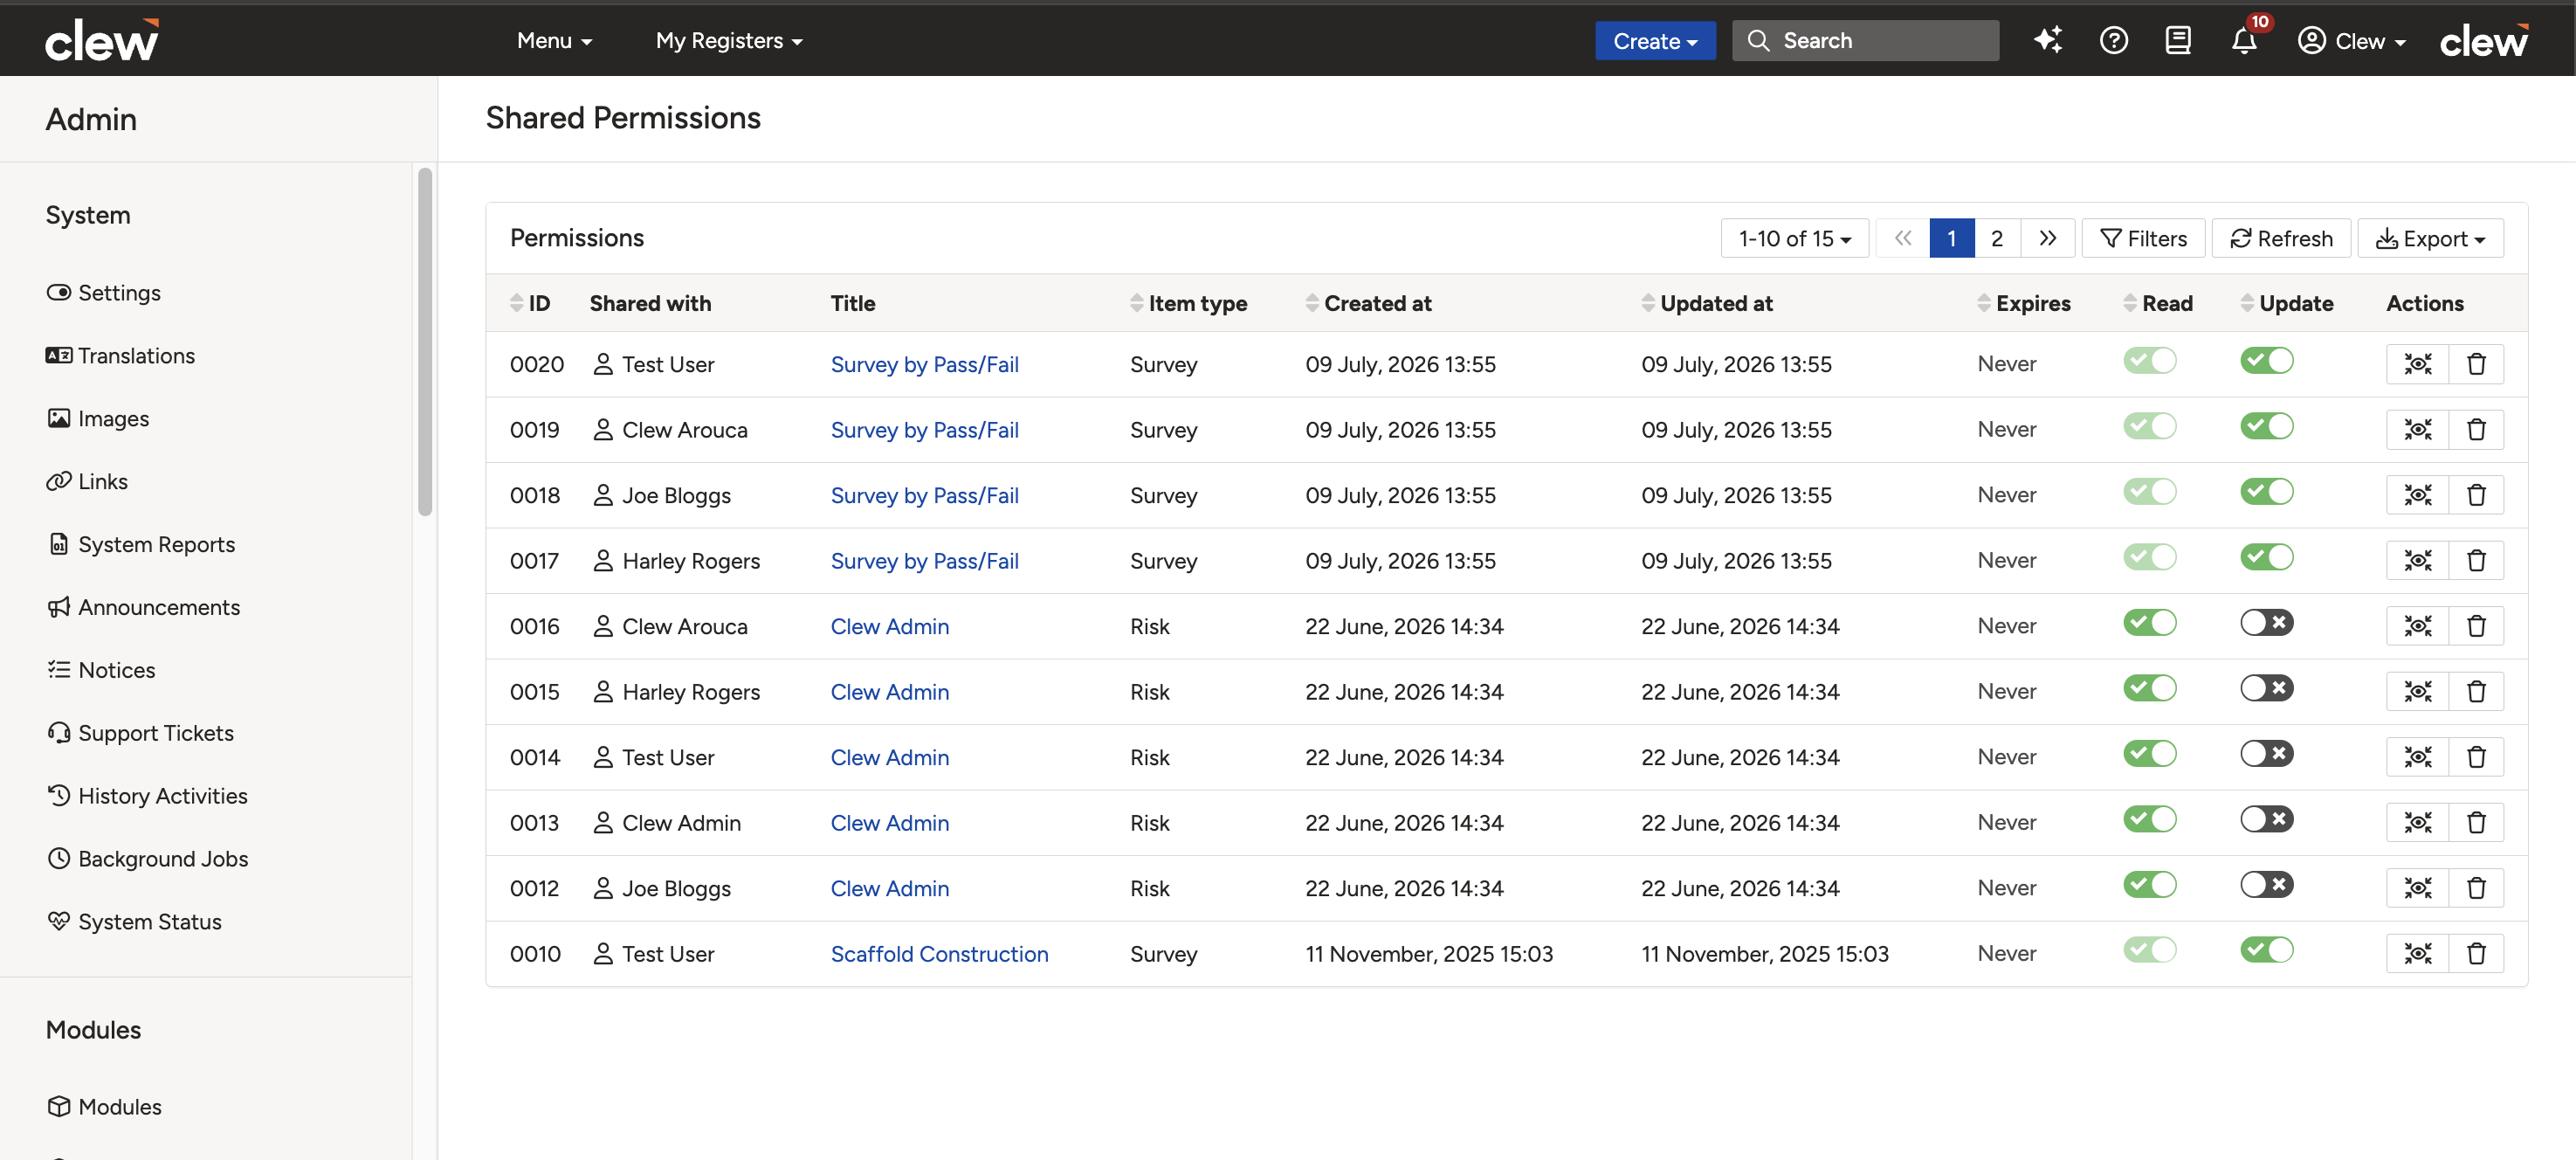
Task: Sort by Expires column
Action: (x=2024, y=303)
